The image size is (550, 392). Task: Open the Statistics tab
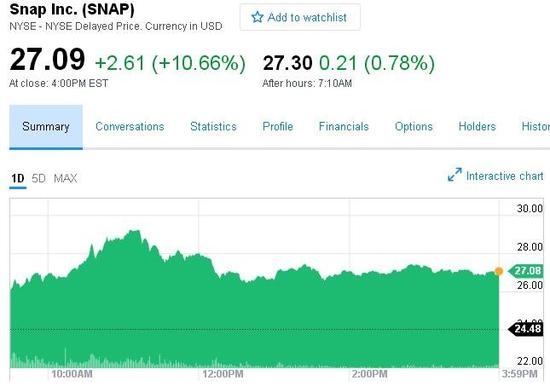pyautogui.click(x=213, y=127)
